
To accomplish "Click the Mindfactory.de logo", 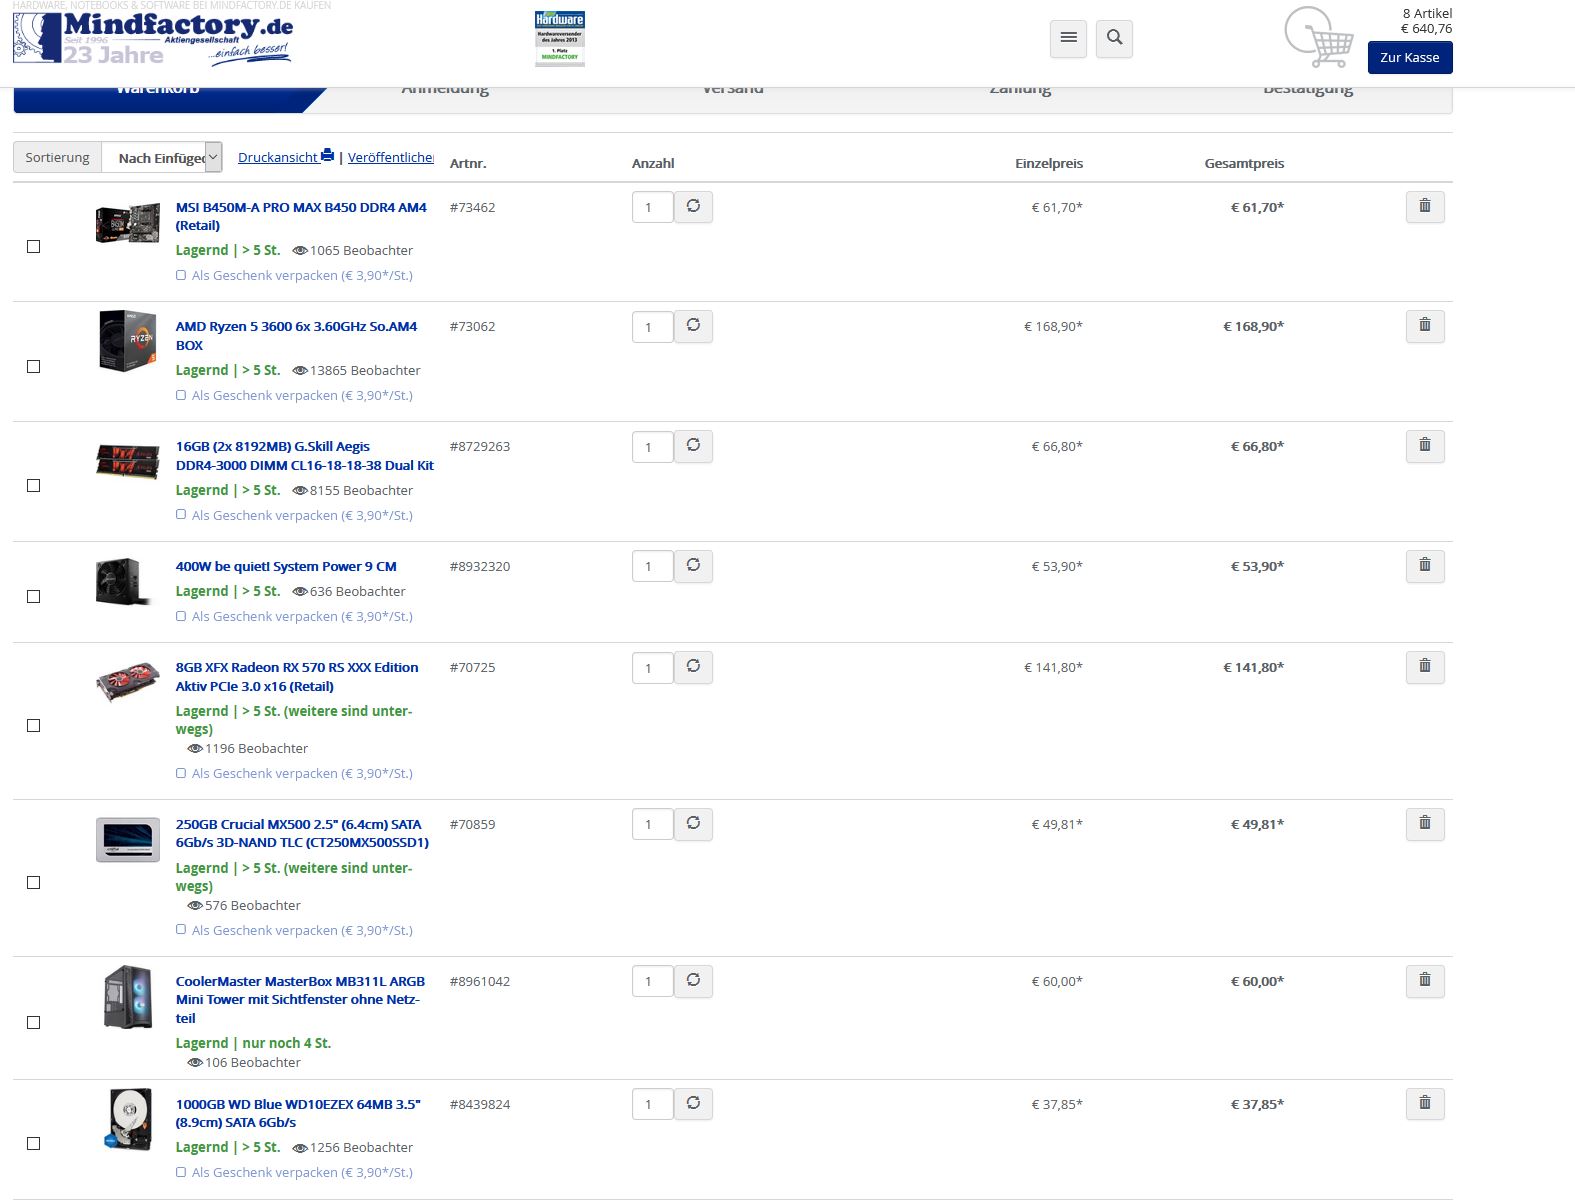I will [153, 38].
